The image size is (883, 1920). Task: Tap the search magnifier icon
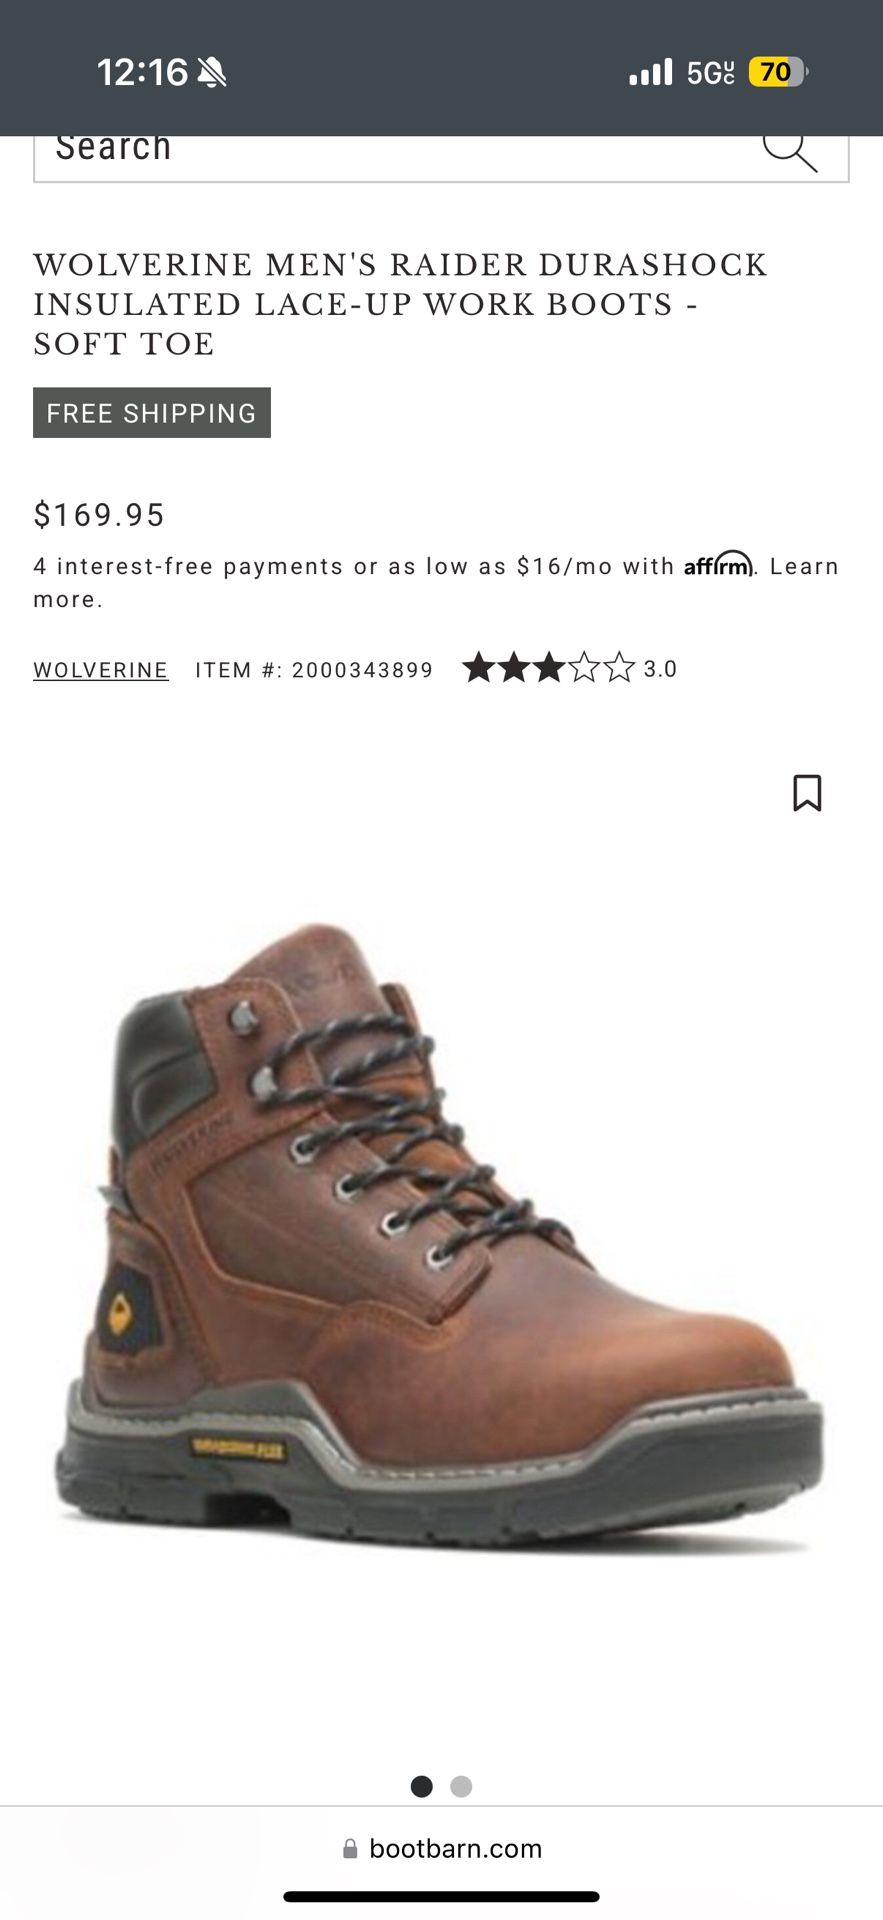pos(790,151)
